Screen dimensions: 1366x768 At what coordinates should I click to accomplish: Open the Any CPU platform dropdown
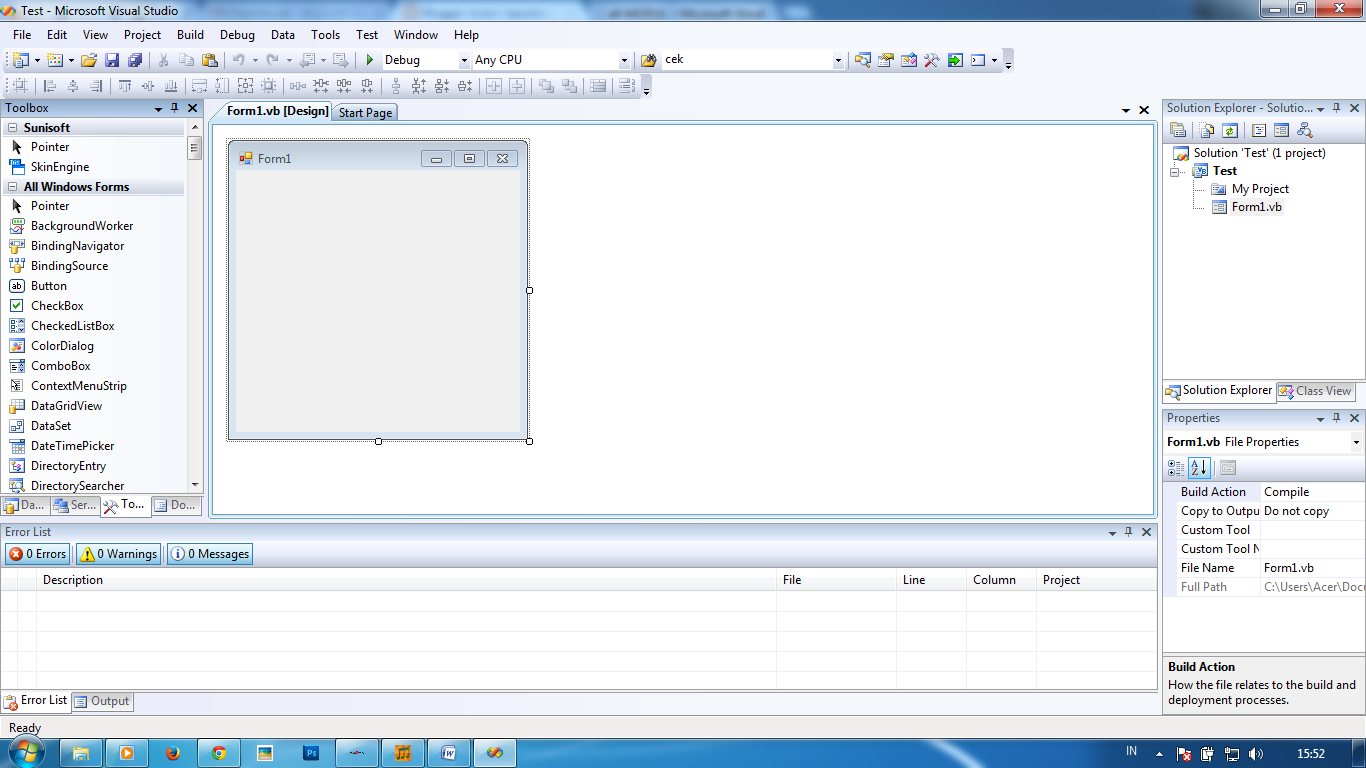pos(625,60)
